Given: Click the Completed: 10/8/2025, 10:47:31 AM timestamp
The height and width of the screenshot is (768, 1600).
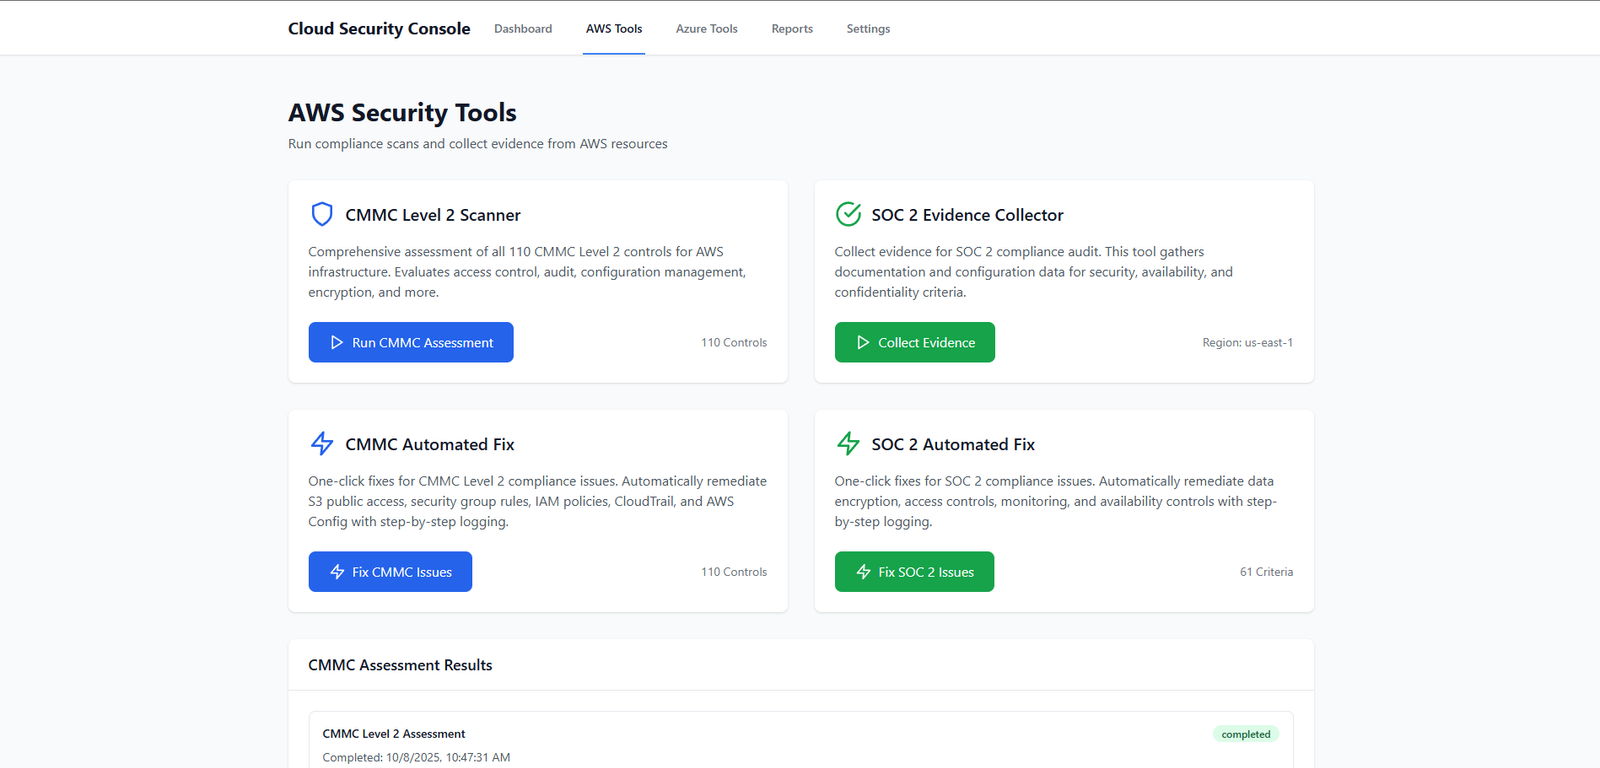Looking at the screenshot, I should 416,758.
